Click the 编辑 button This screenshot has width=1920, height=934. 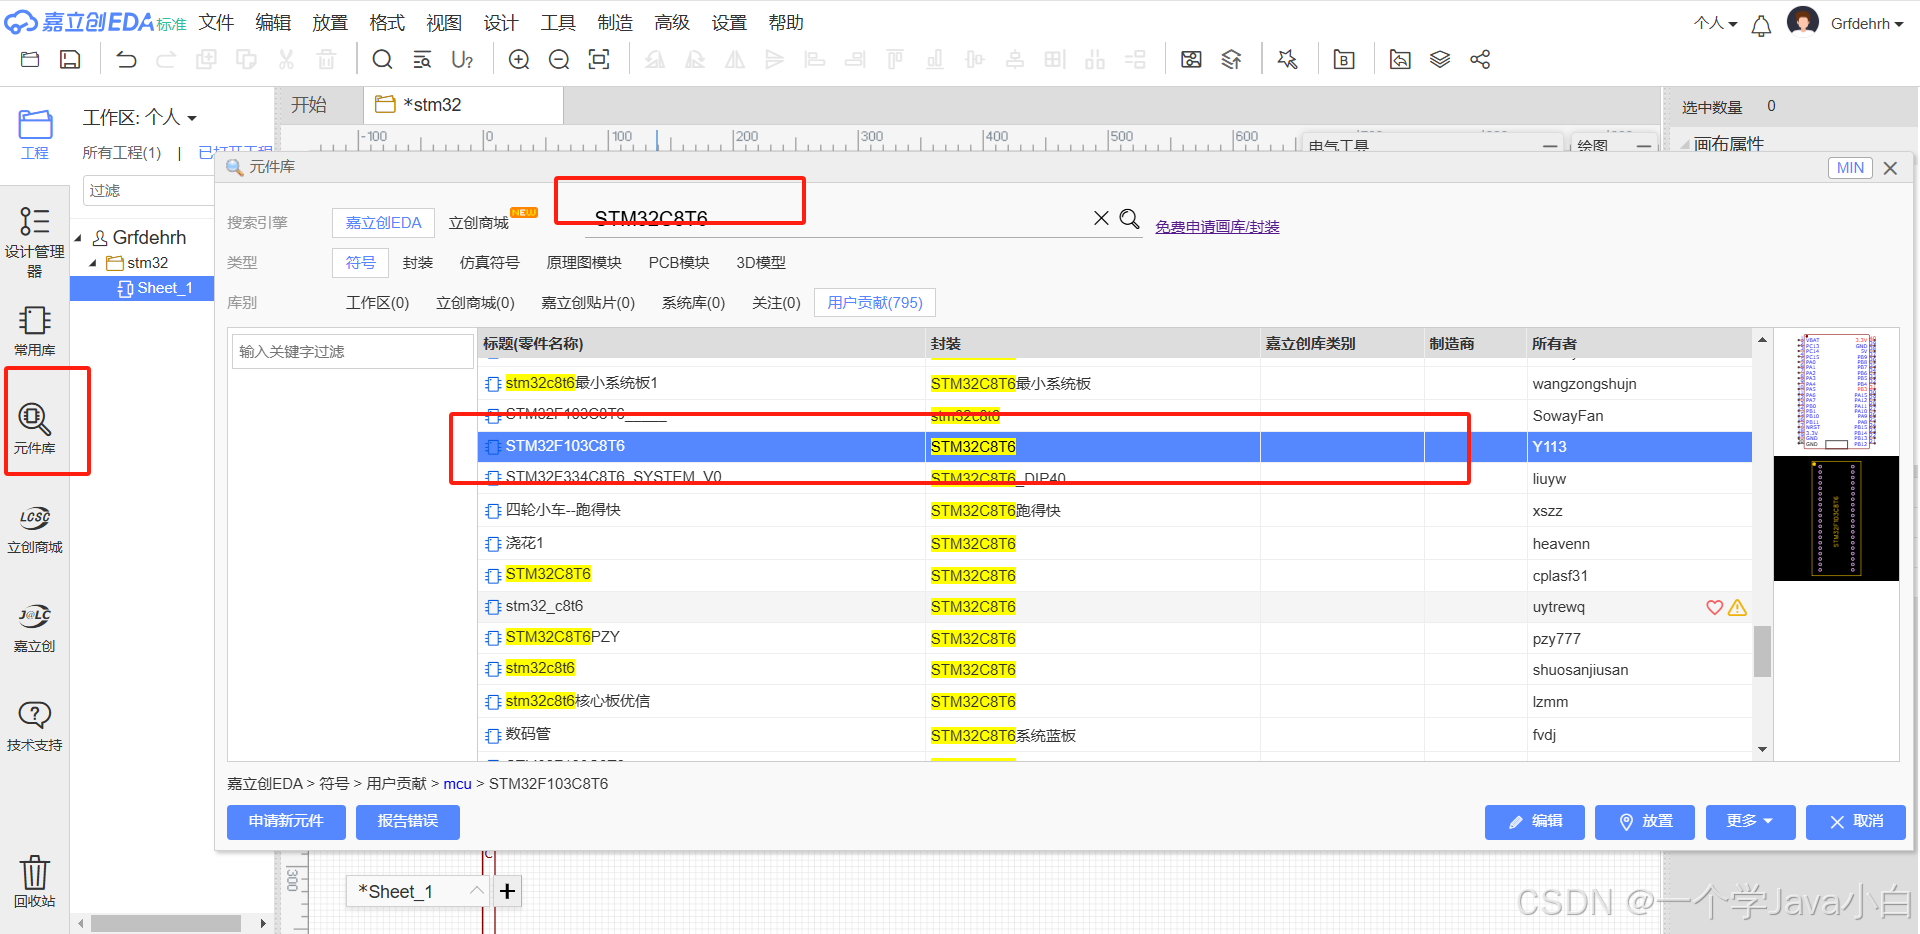tap(1535, 821)
